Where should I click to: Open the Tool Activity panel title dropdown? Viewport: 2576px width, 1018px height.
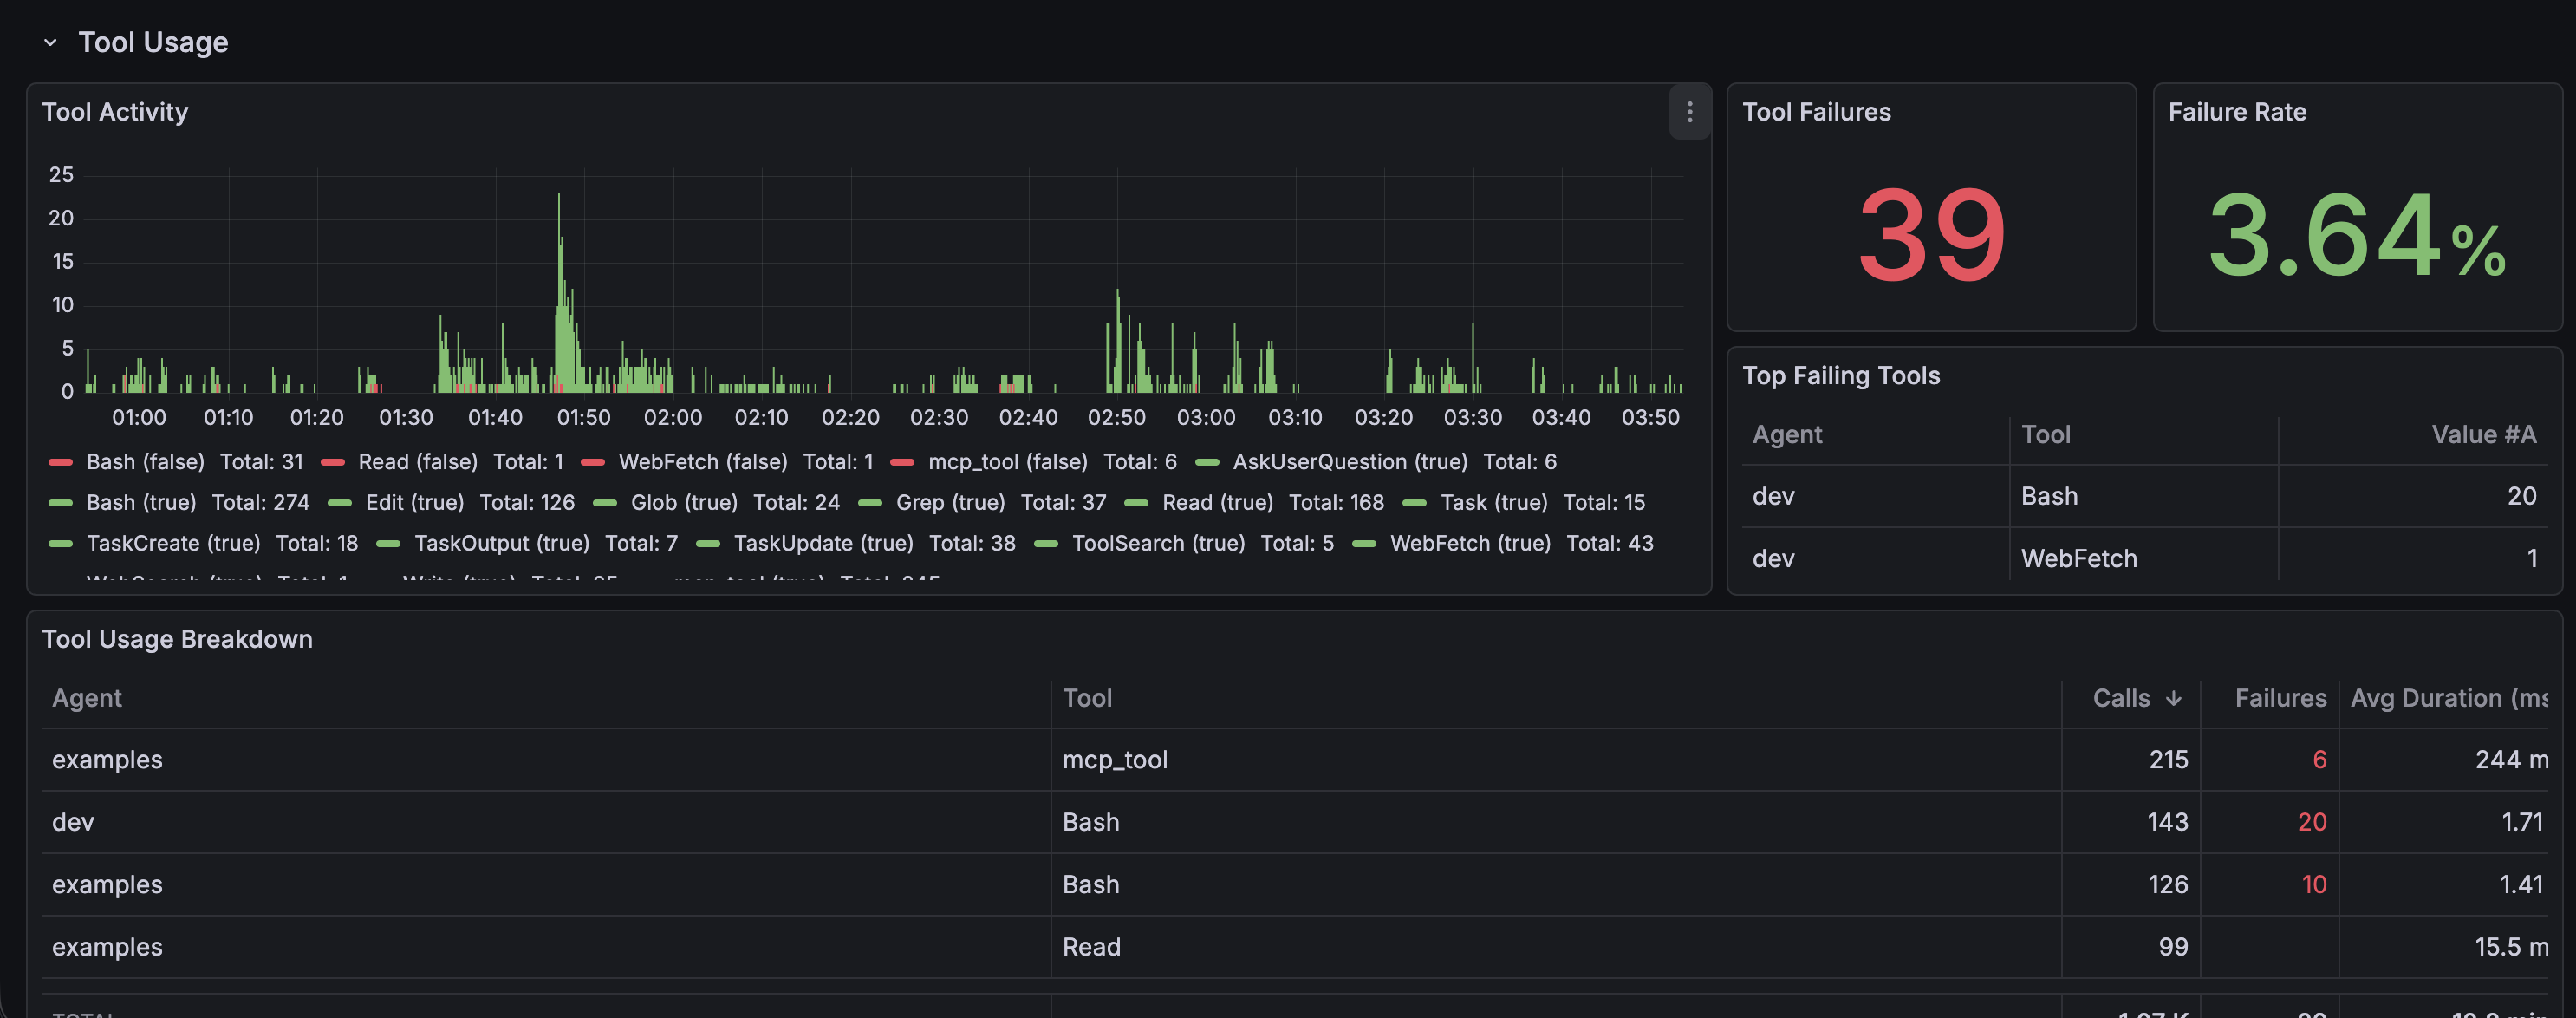[115, 111]
